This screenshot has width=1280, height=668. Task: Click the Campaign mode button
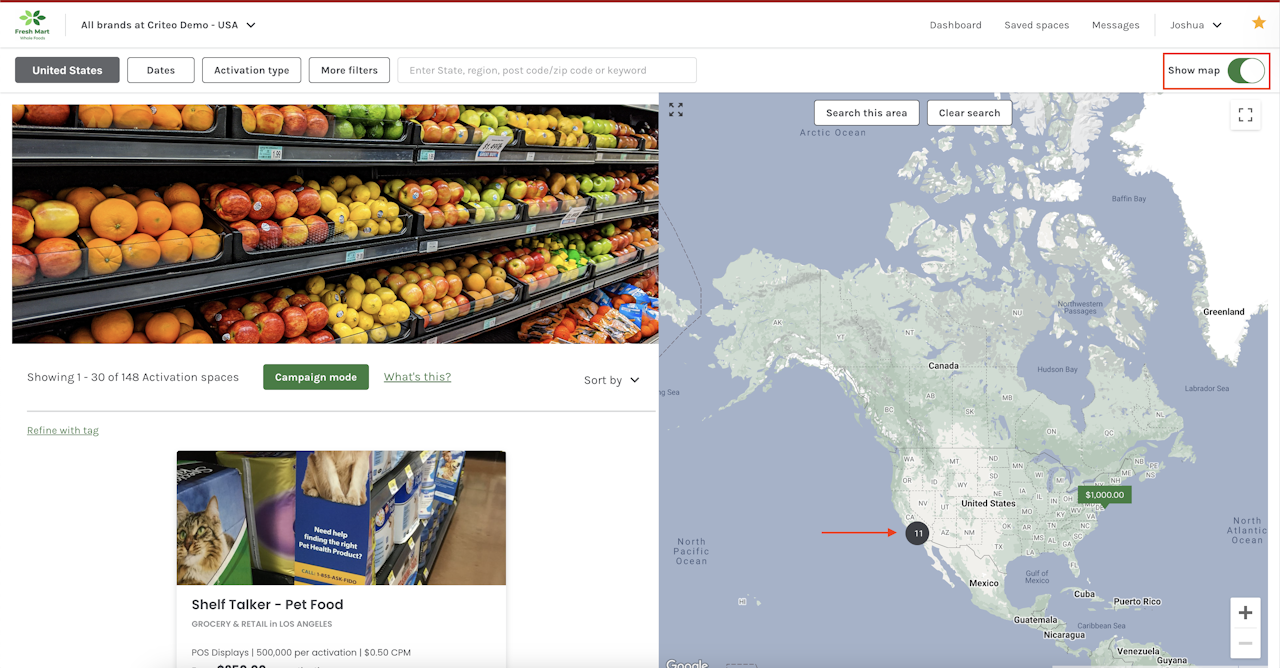tap(316, 377)
